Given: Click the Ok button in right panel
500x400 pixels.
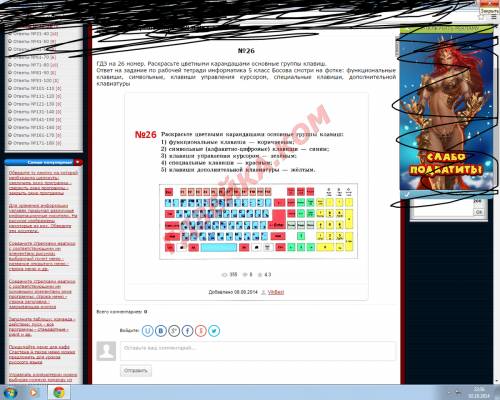Looking at the screenshot, I should [479, 212].
